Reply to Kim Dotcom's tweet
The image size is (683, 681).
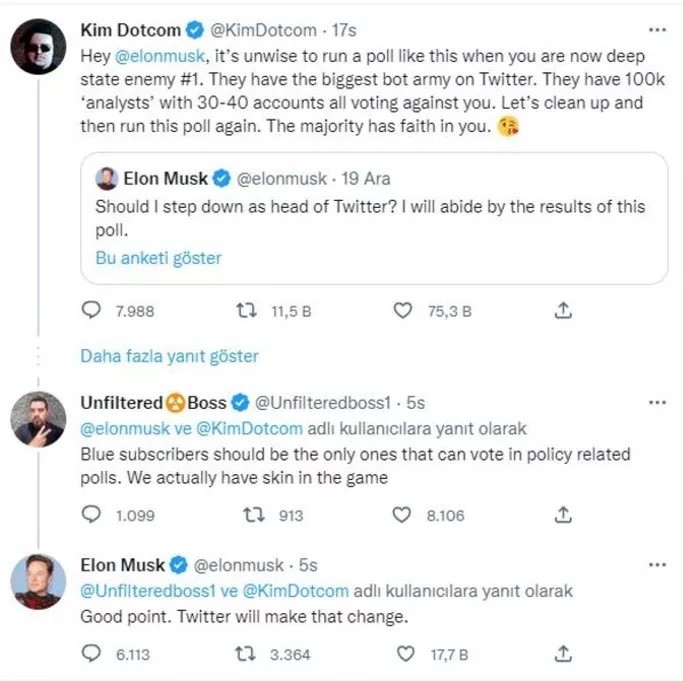(x=91, y=311)
